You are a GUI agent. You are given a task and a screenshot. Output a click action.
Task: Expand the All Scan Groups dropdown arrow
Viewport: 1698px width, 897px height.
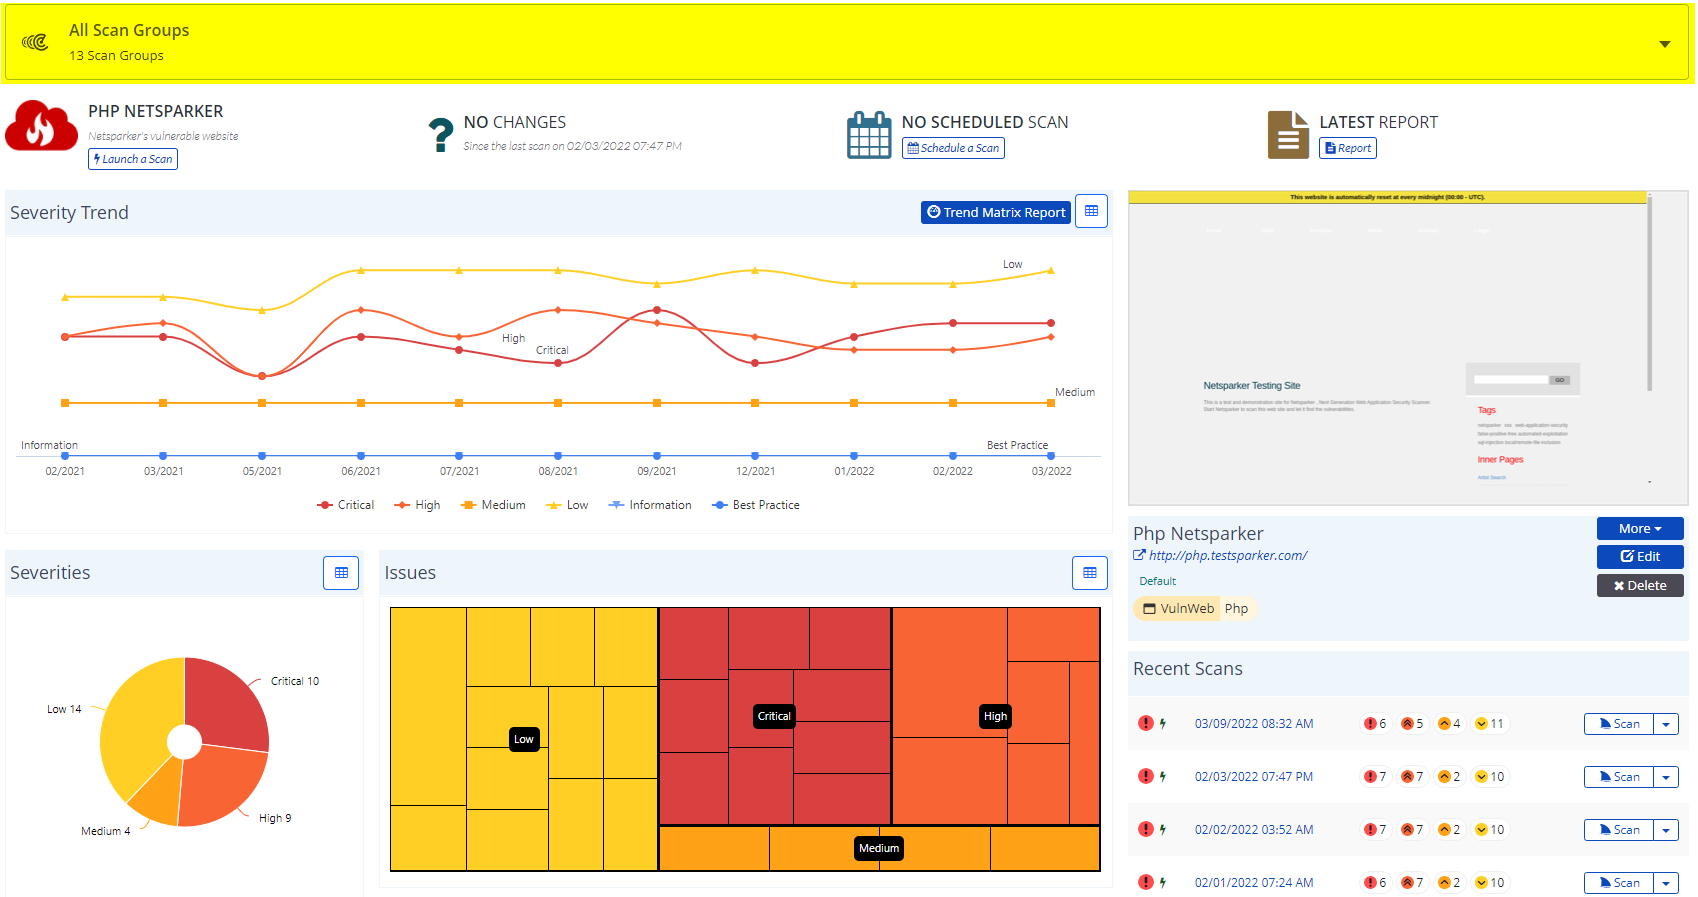pyautogui.click(x=1665, y=44)
